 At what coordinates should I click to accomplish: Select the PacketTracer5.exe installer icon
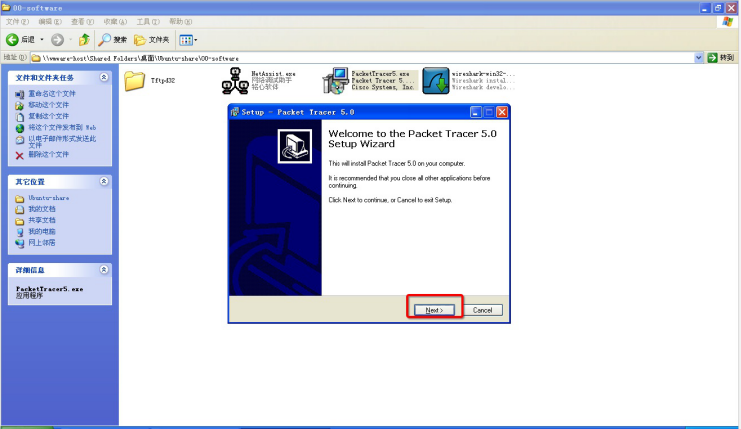point(336,80)
